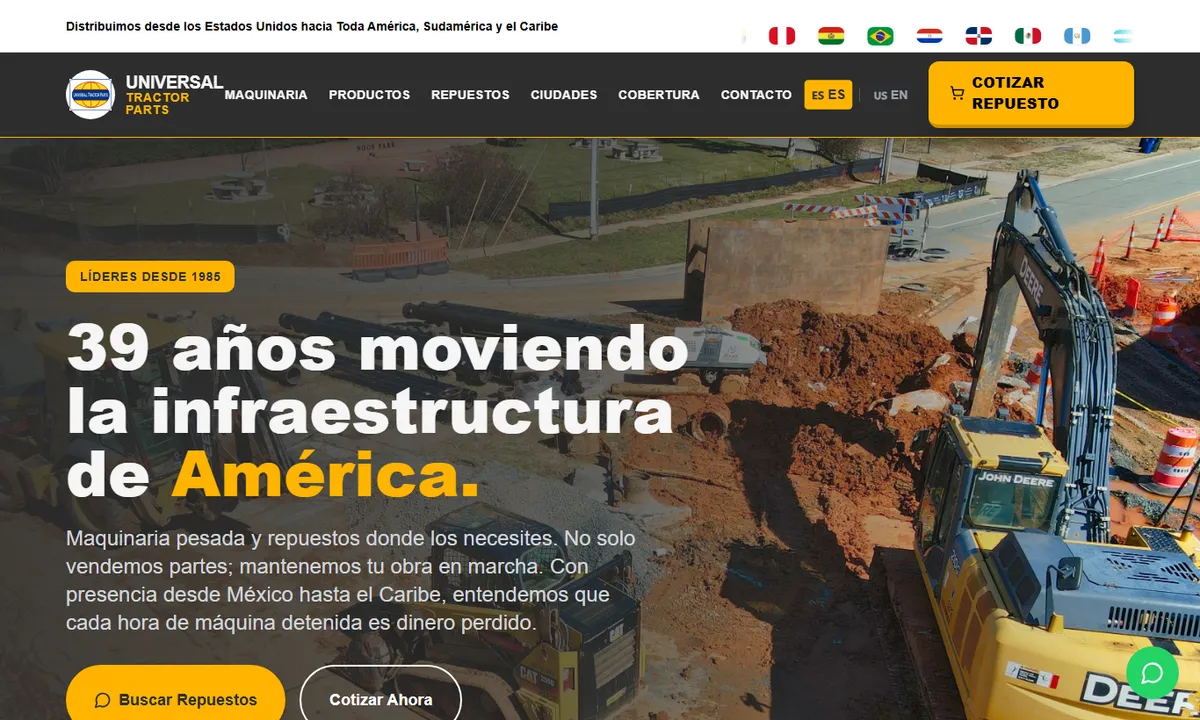Select the Brazil flag icon
Screen dimensions: 1200x720
(x=880, y=36)
